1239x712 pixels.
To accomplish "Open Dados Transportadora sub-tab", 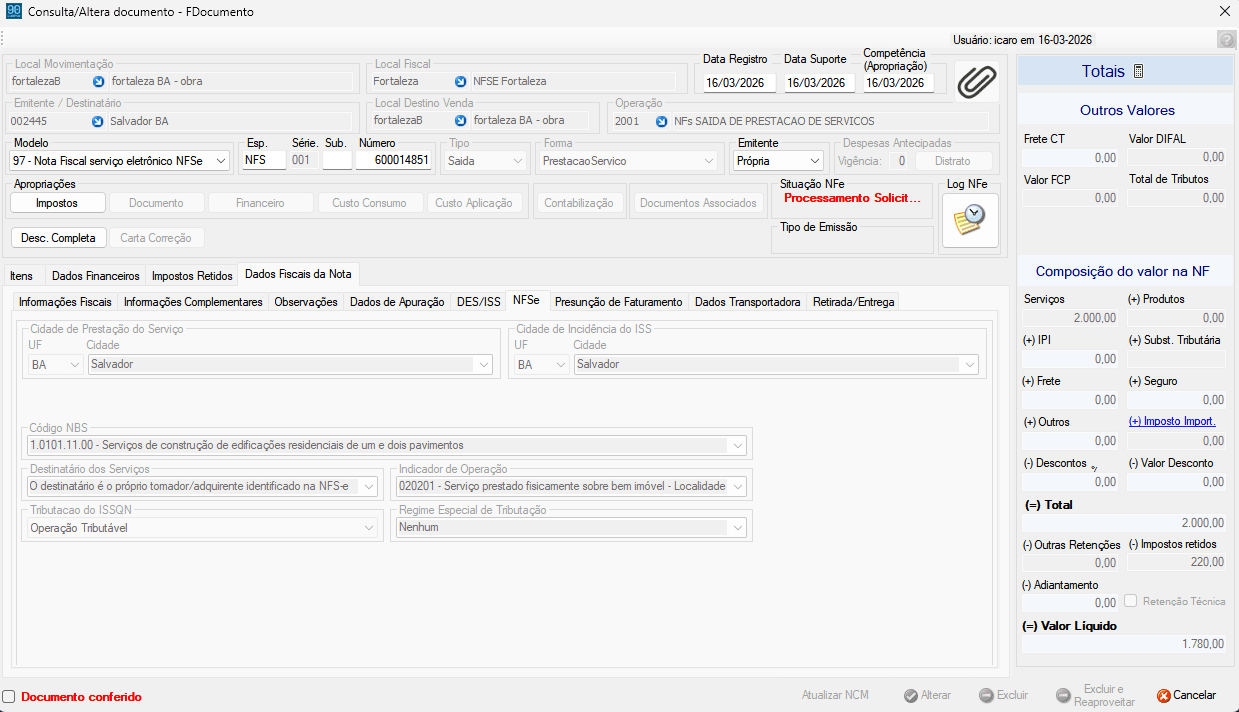I will pos(748,302).
